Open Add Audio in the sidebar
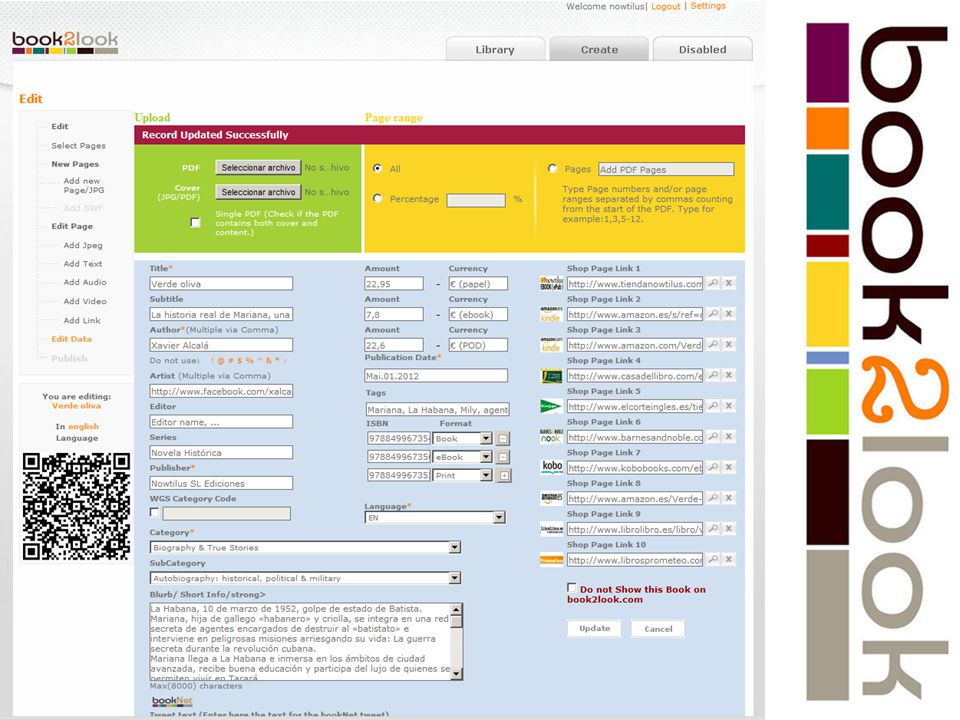Image resolution: width=960 pixels, height=720 pixels. point(84,282)
